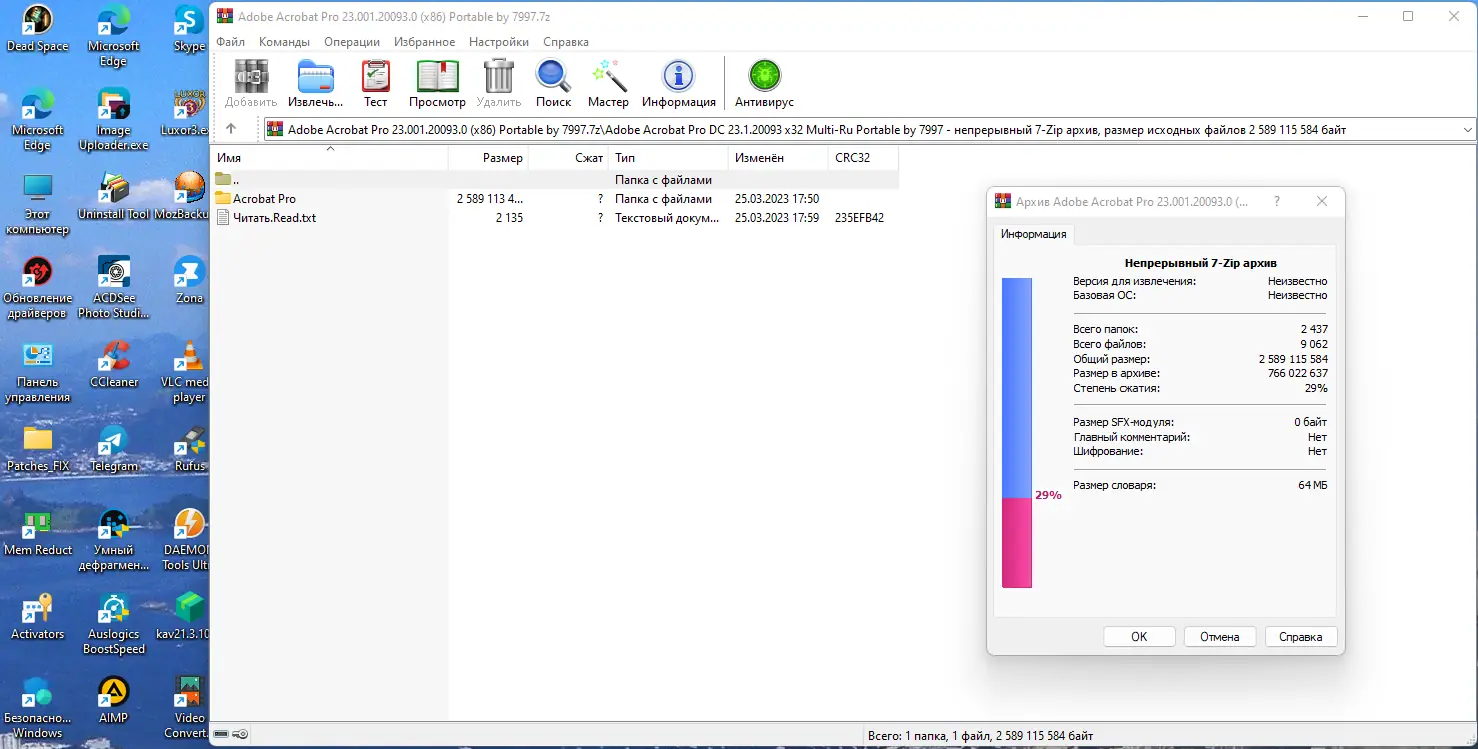Click the Добавить toolbar icon
The image size is (1478, 749).
pos(251,77)
